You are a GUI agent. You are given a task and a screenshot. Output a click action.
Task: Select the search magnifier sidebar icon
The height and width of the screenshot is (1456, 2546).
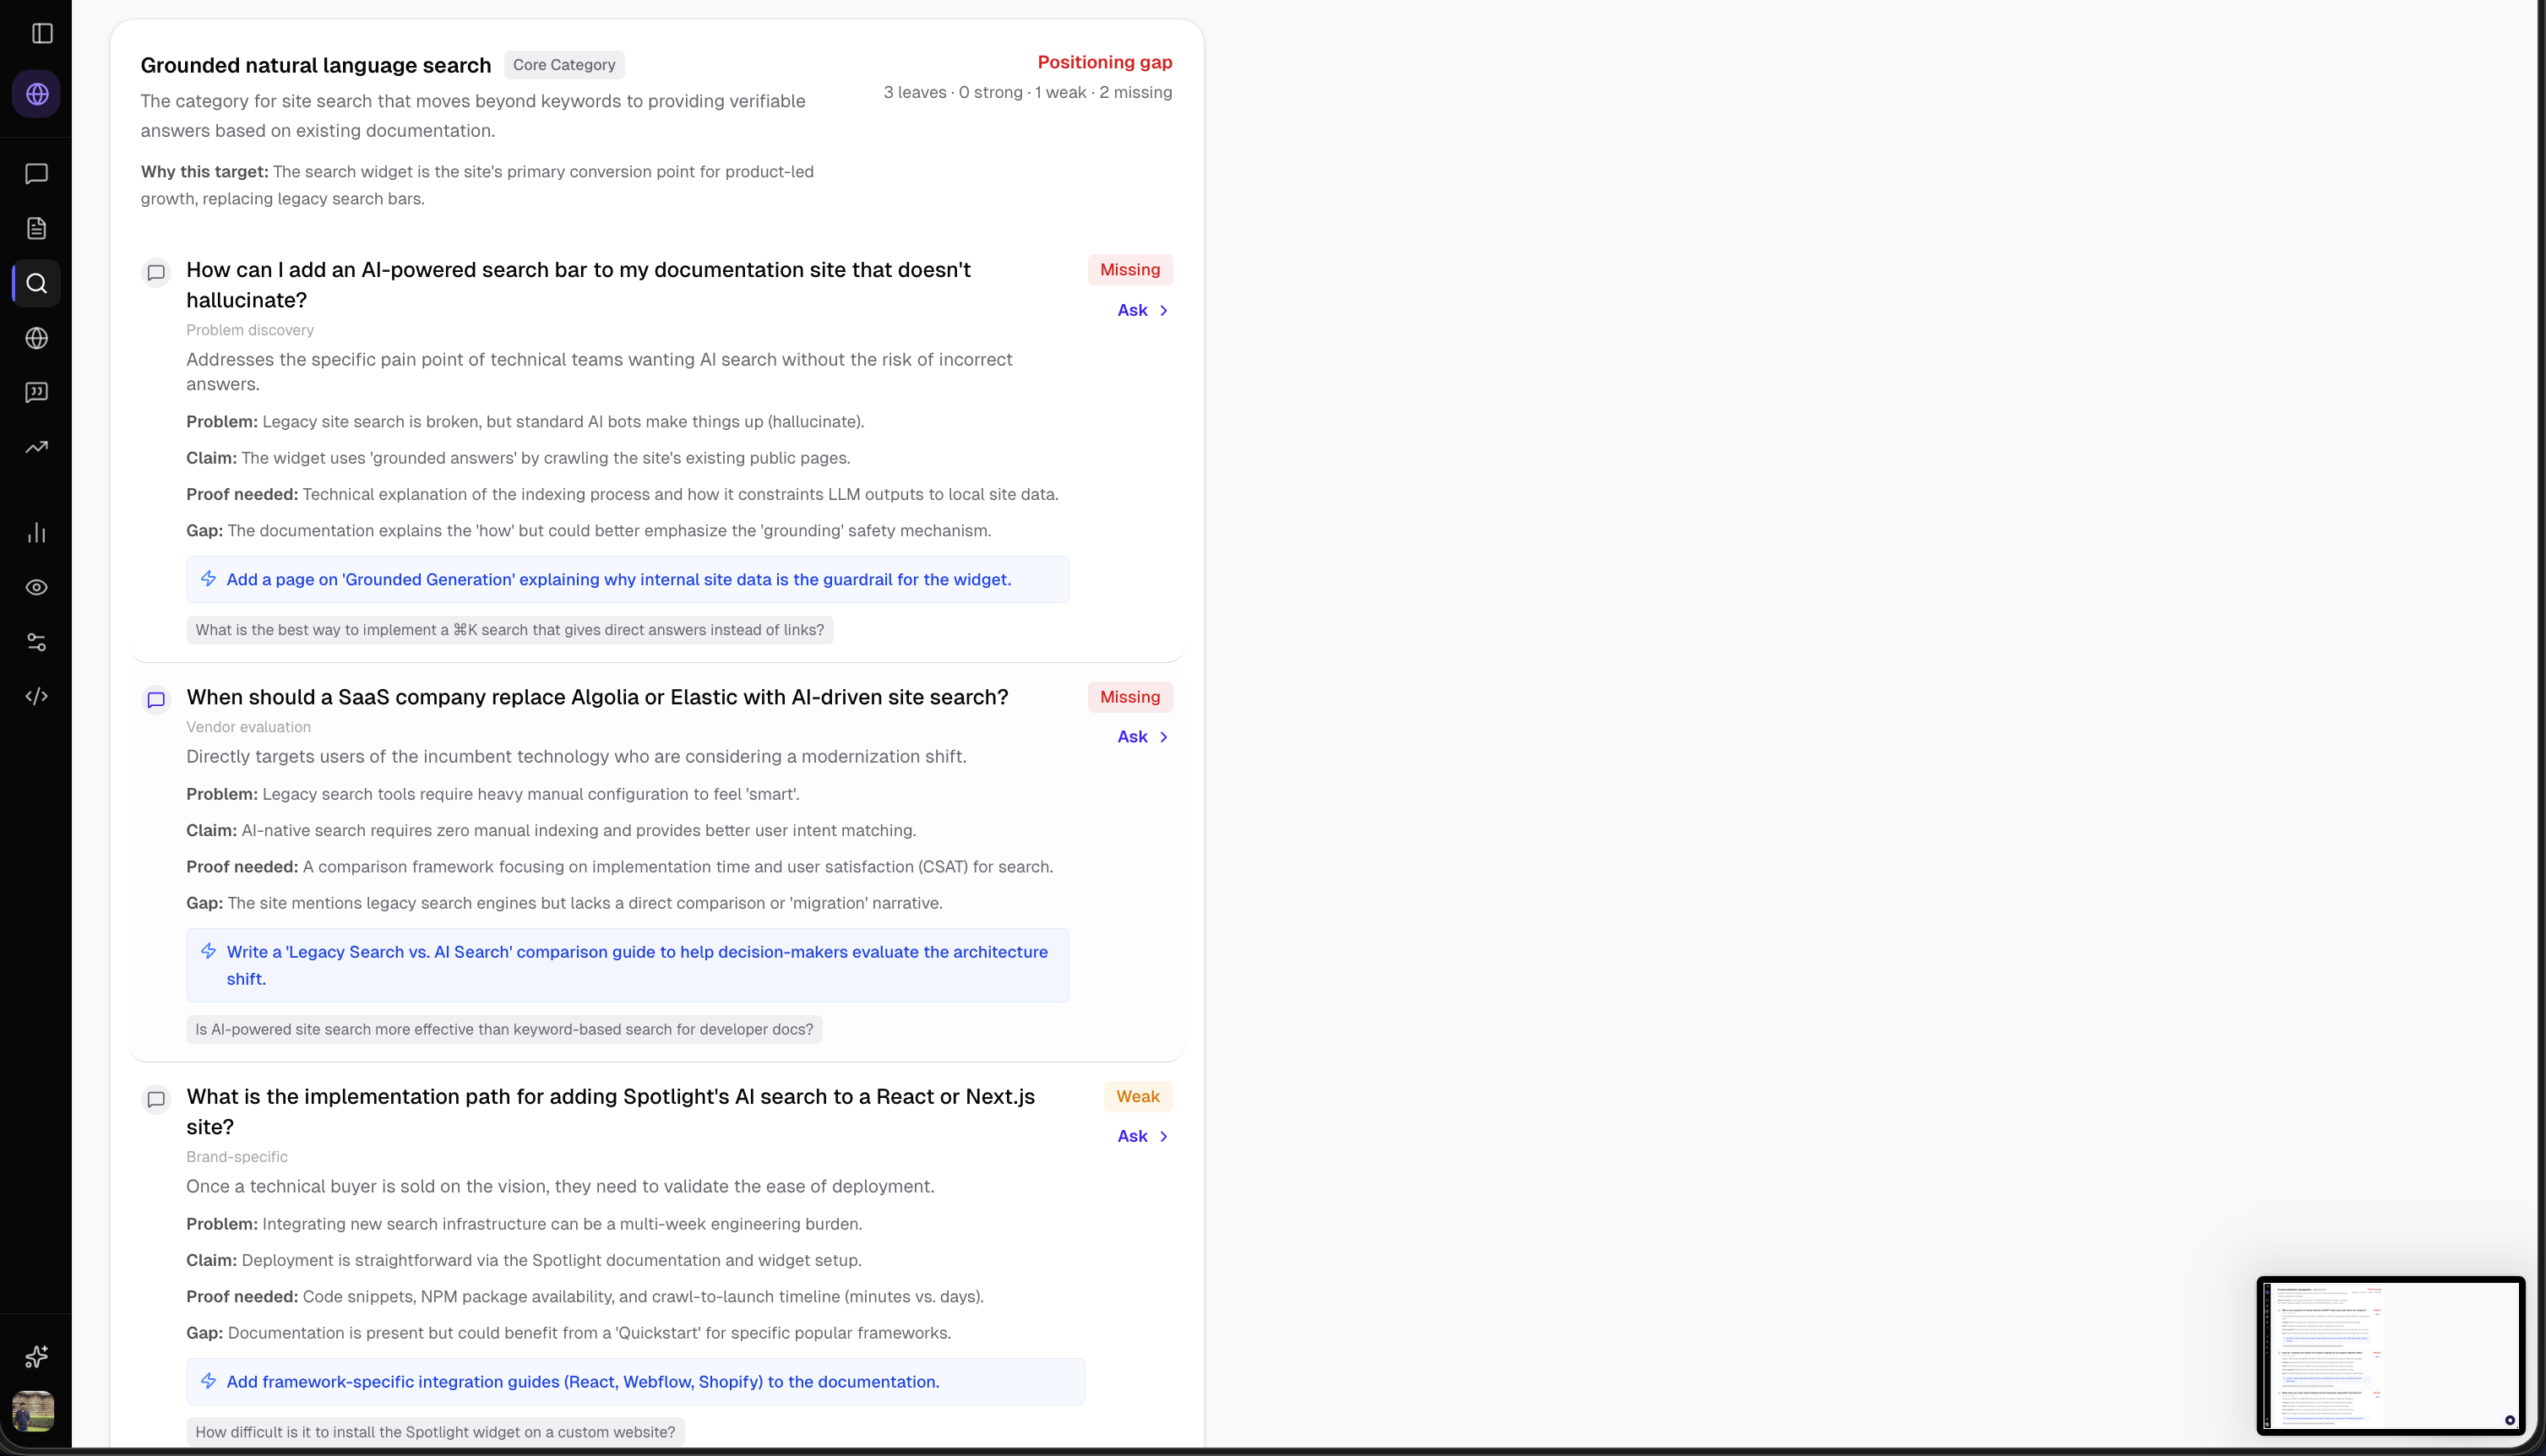(37, 284)
